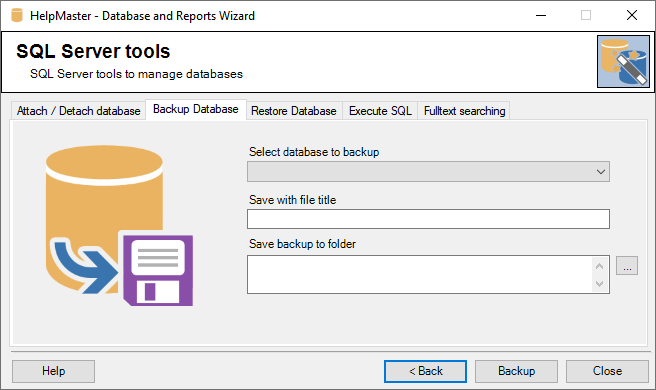
Task: Click the database wizard wand icon
Action: tap(623, 62)
